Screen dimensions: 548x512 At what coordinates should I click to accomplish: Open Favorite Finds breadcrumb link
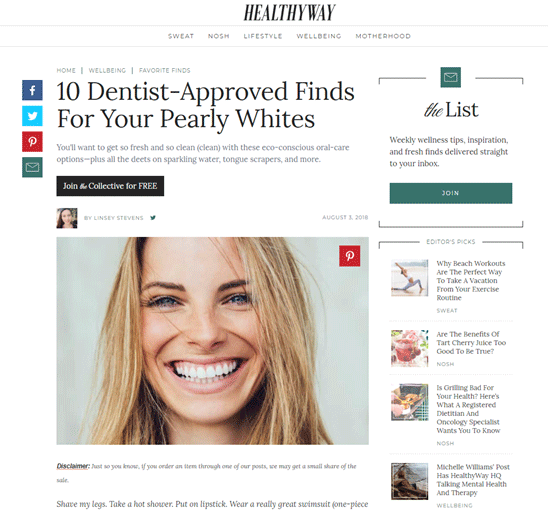pos(165,71)
